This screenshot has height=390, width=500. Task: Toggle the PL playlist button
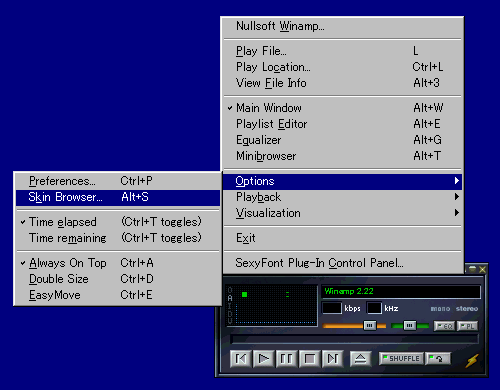click(x=467, y=326)
